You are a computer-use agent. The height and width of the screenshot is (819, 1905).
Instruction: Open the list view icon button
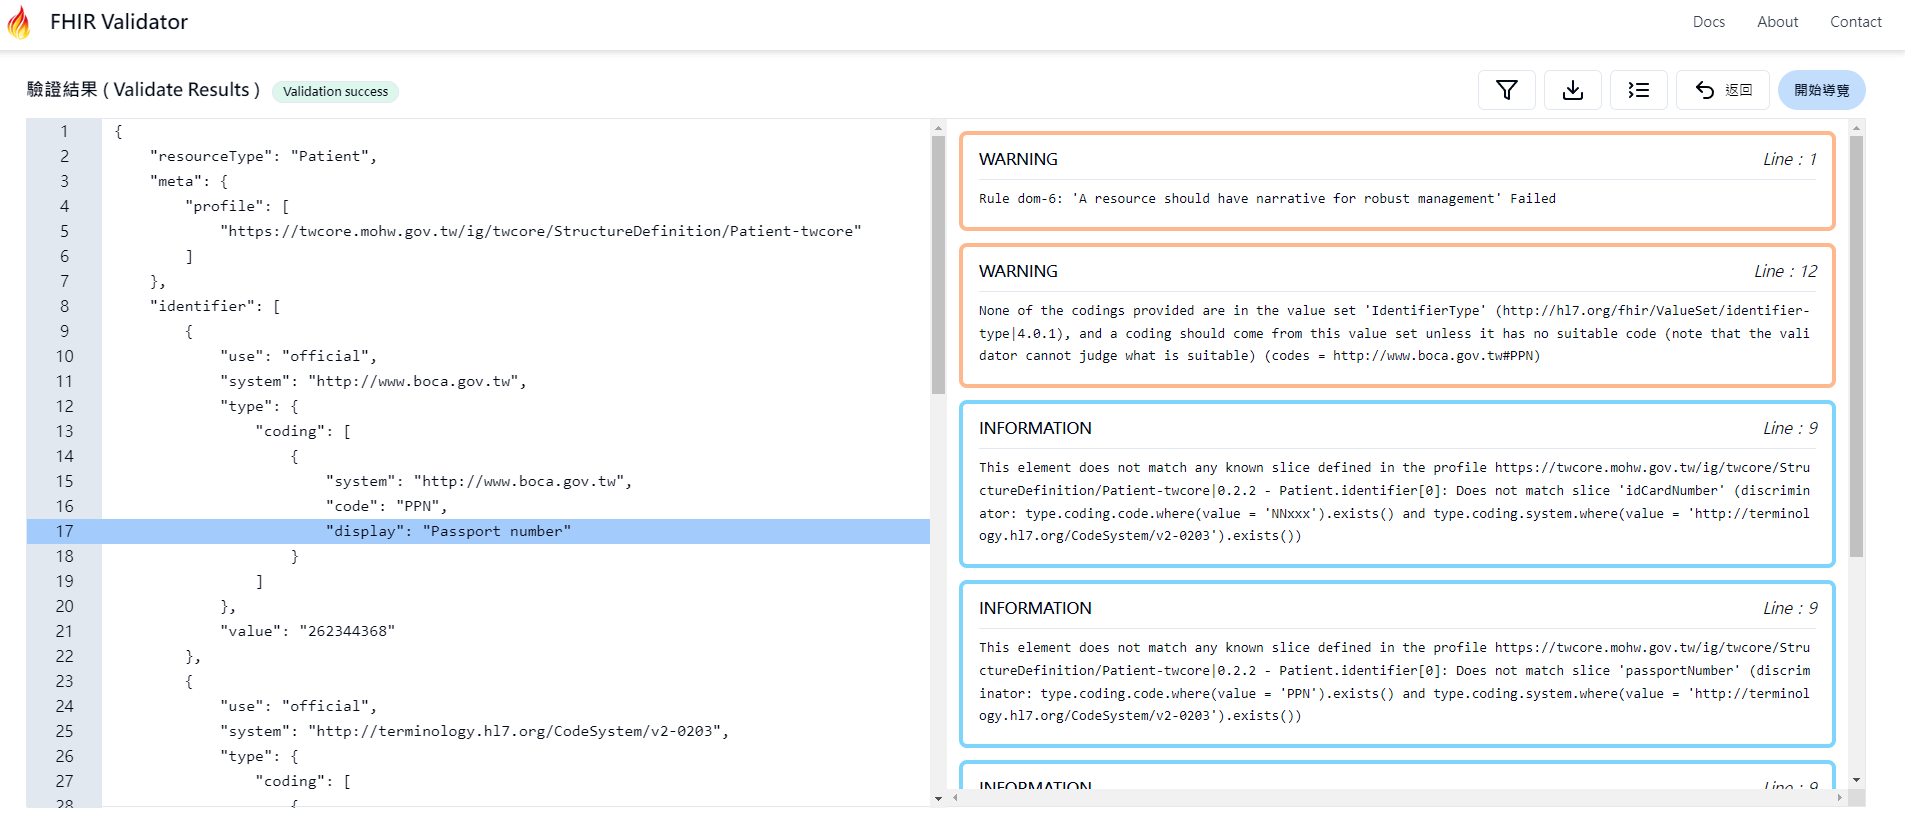(x=1638, y=90)
